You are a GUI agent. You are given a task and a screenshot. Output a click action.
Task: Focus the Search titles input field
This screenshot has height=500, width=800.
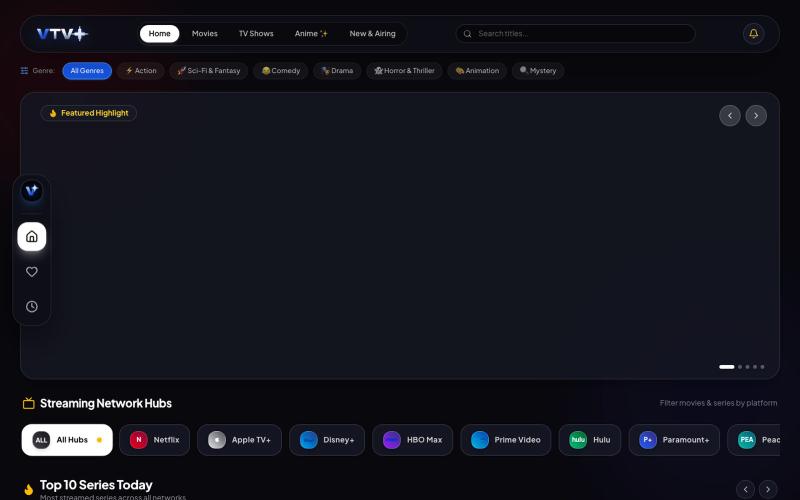575,34
